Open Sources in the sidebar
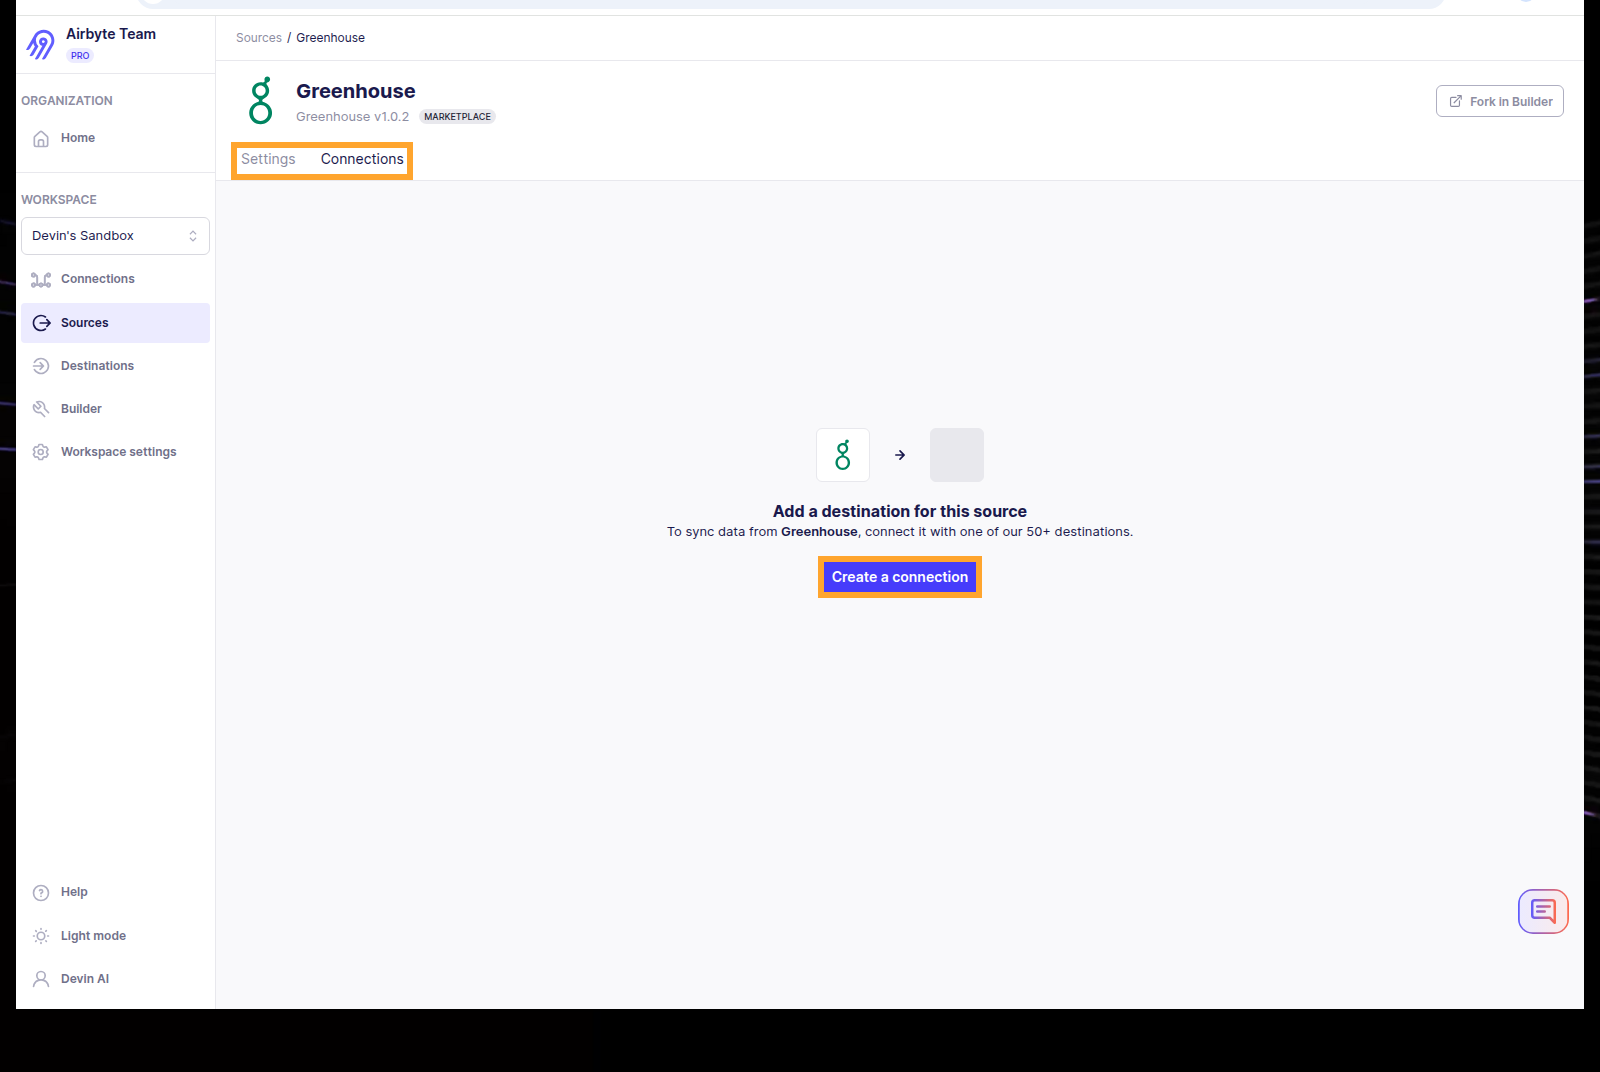Screen dimensions: 1600x1072 [x=115, y=323]
